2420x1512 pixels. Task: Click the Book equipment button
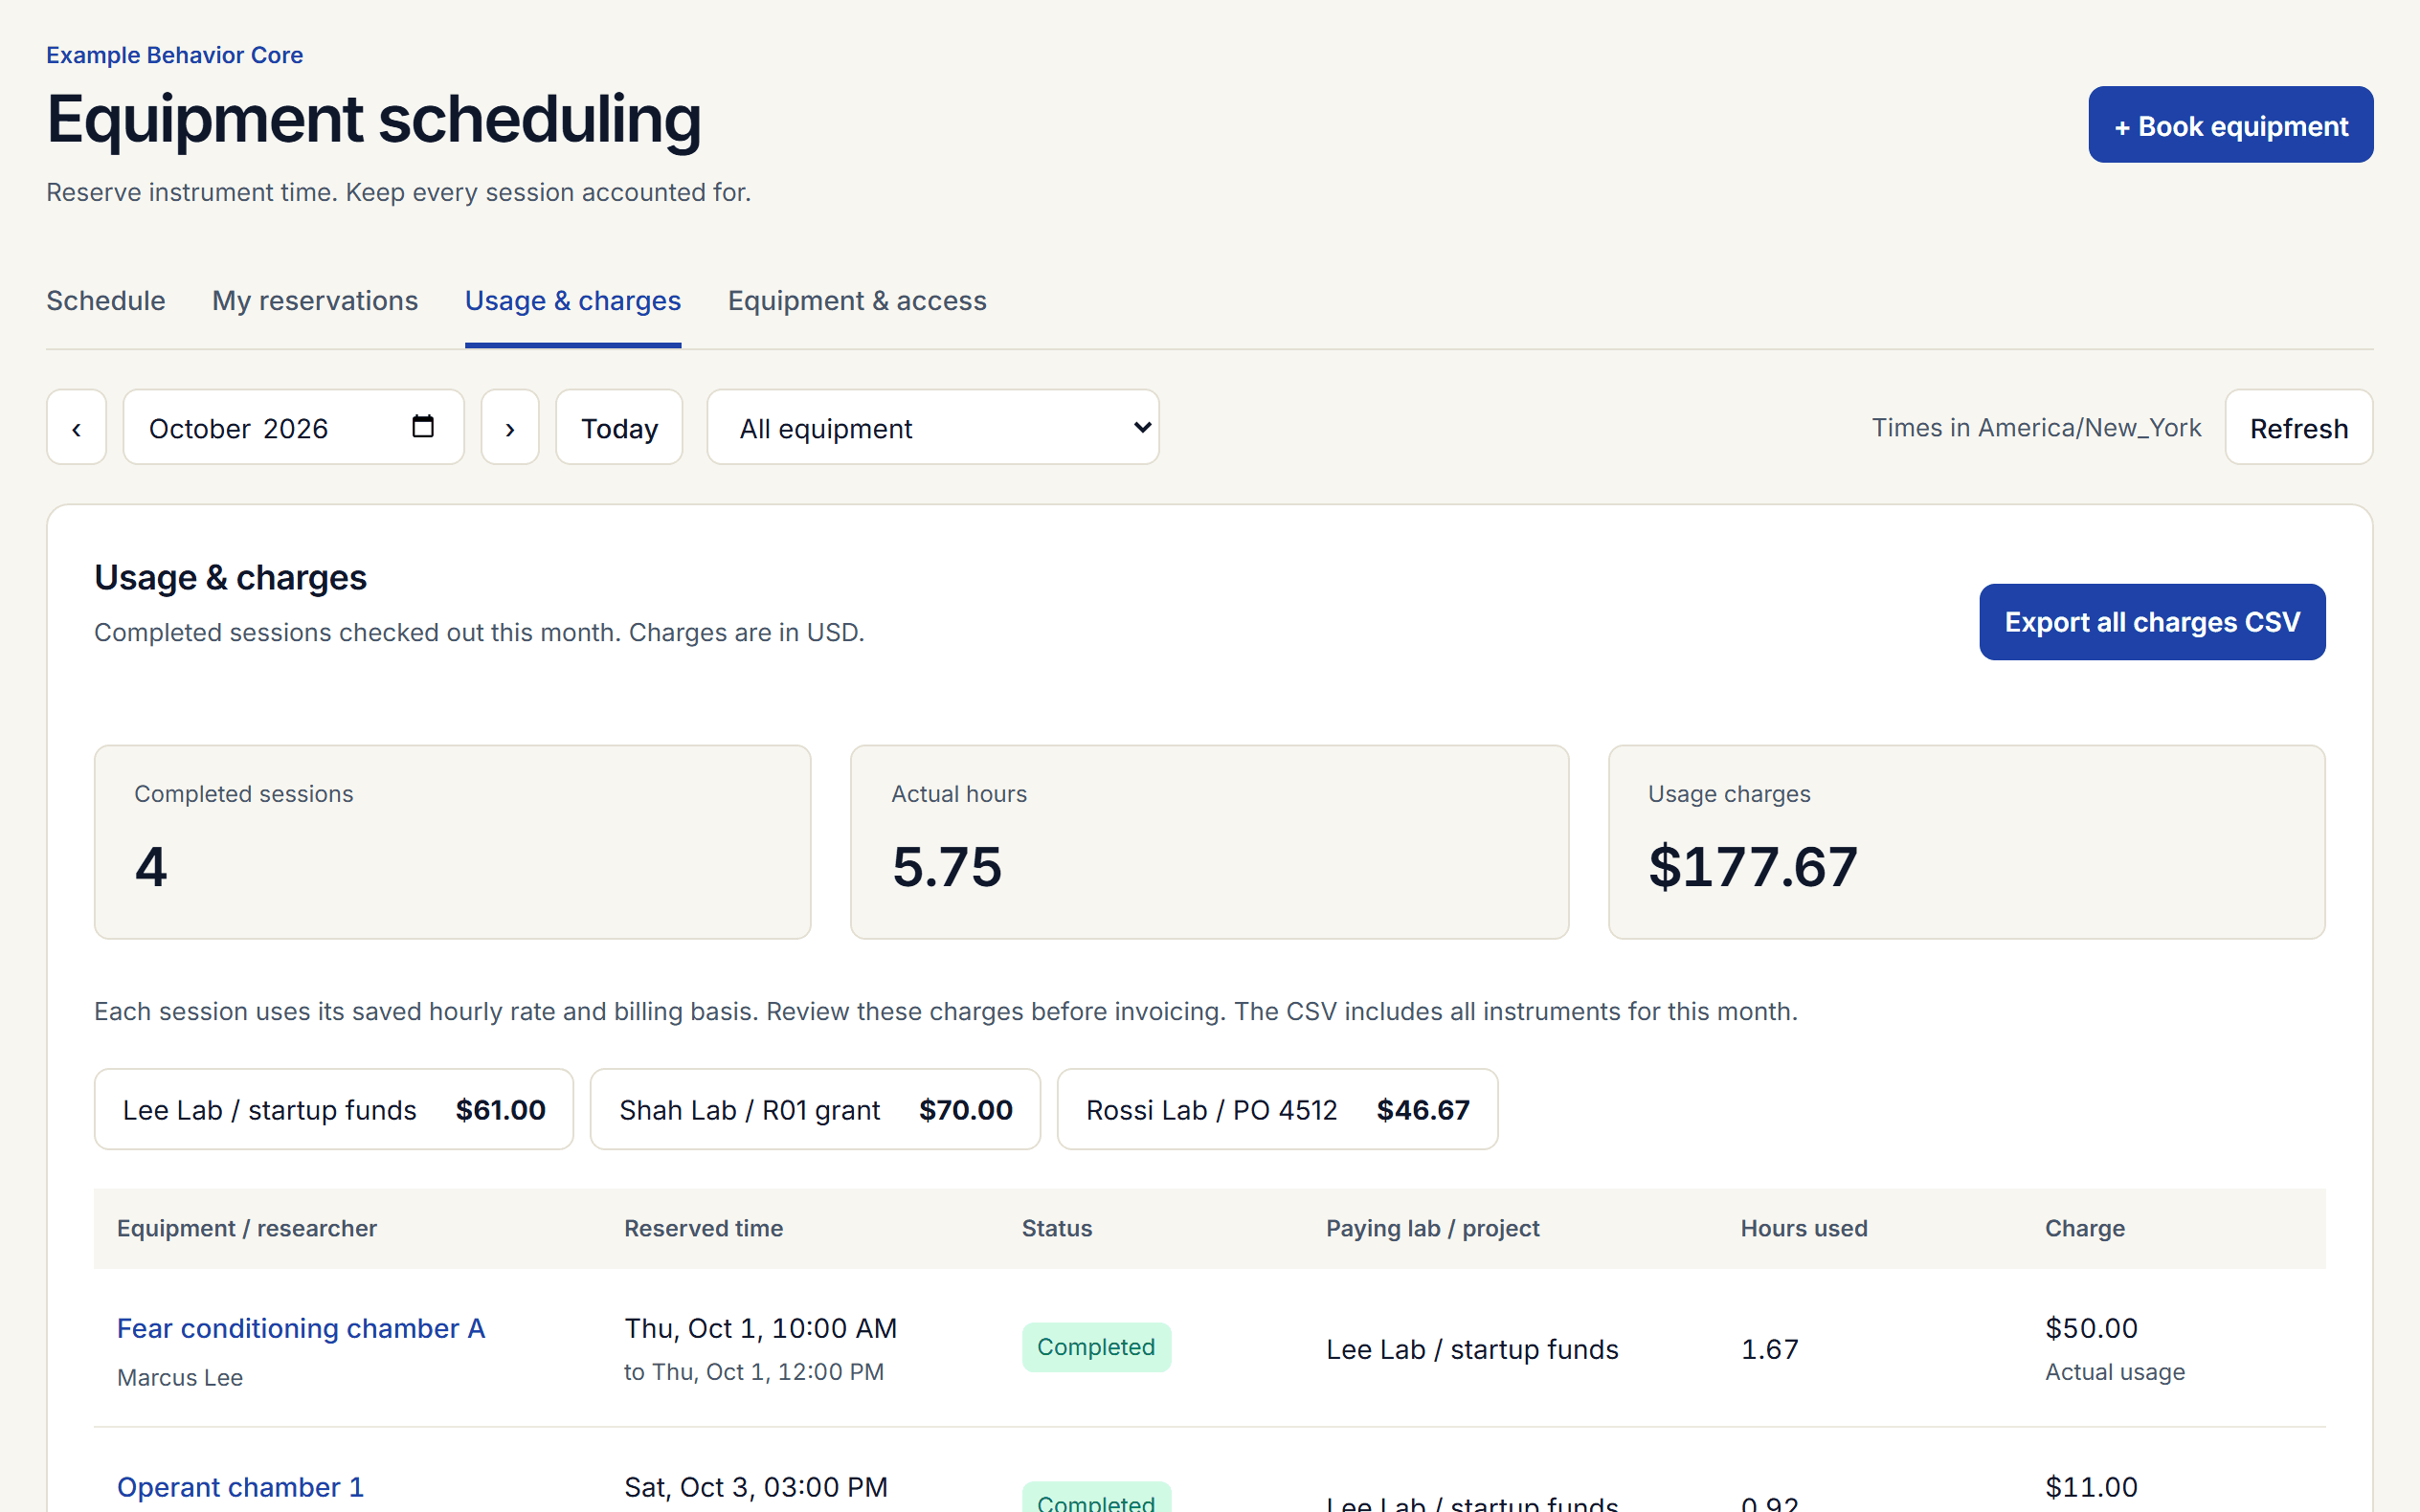coord(2230,125)
